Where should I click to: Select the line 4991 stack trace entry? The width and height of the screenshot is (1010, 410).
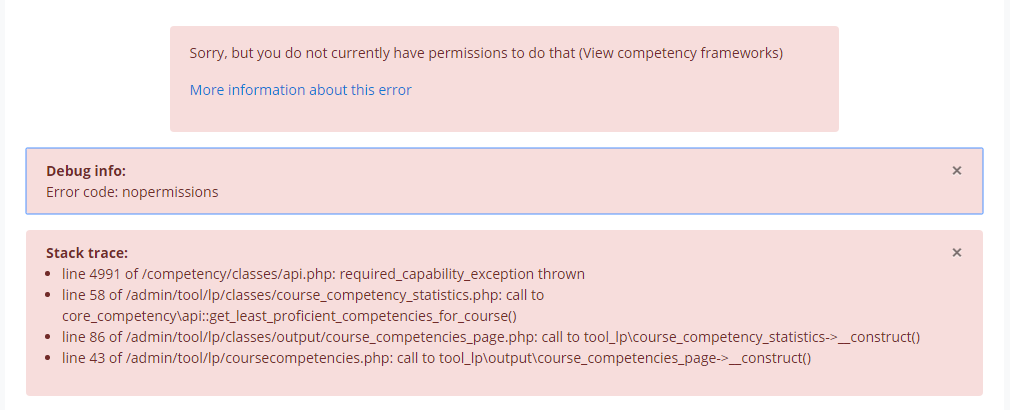pyautogui.click(x=323, y=274)
